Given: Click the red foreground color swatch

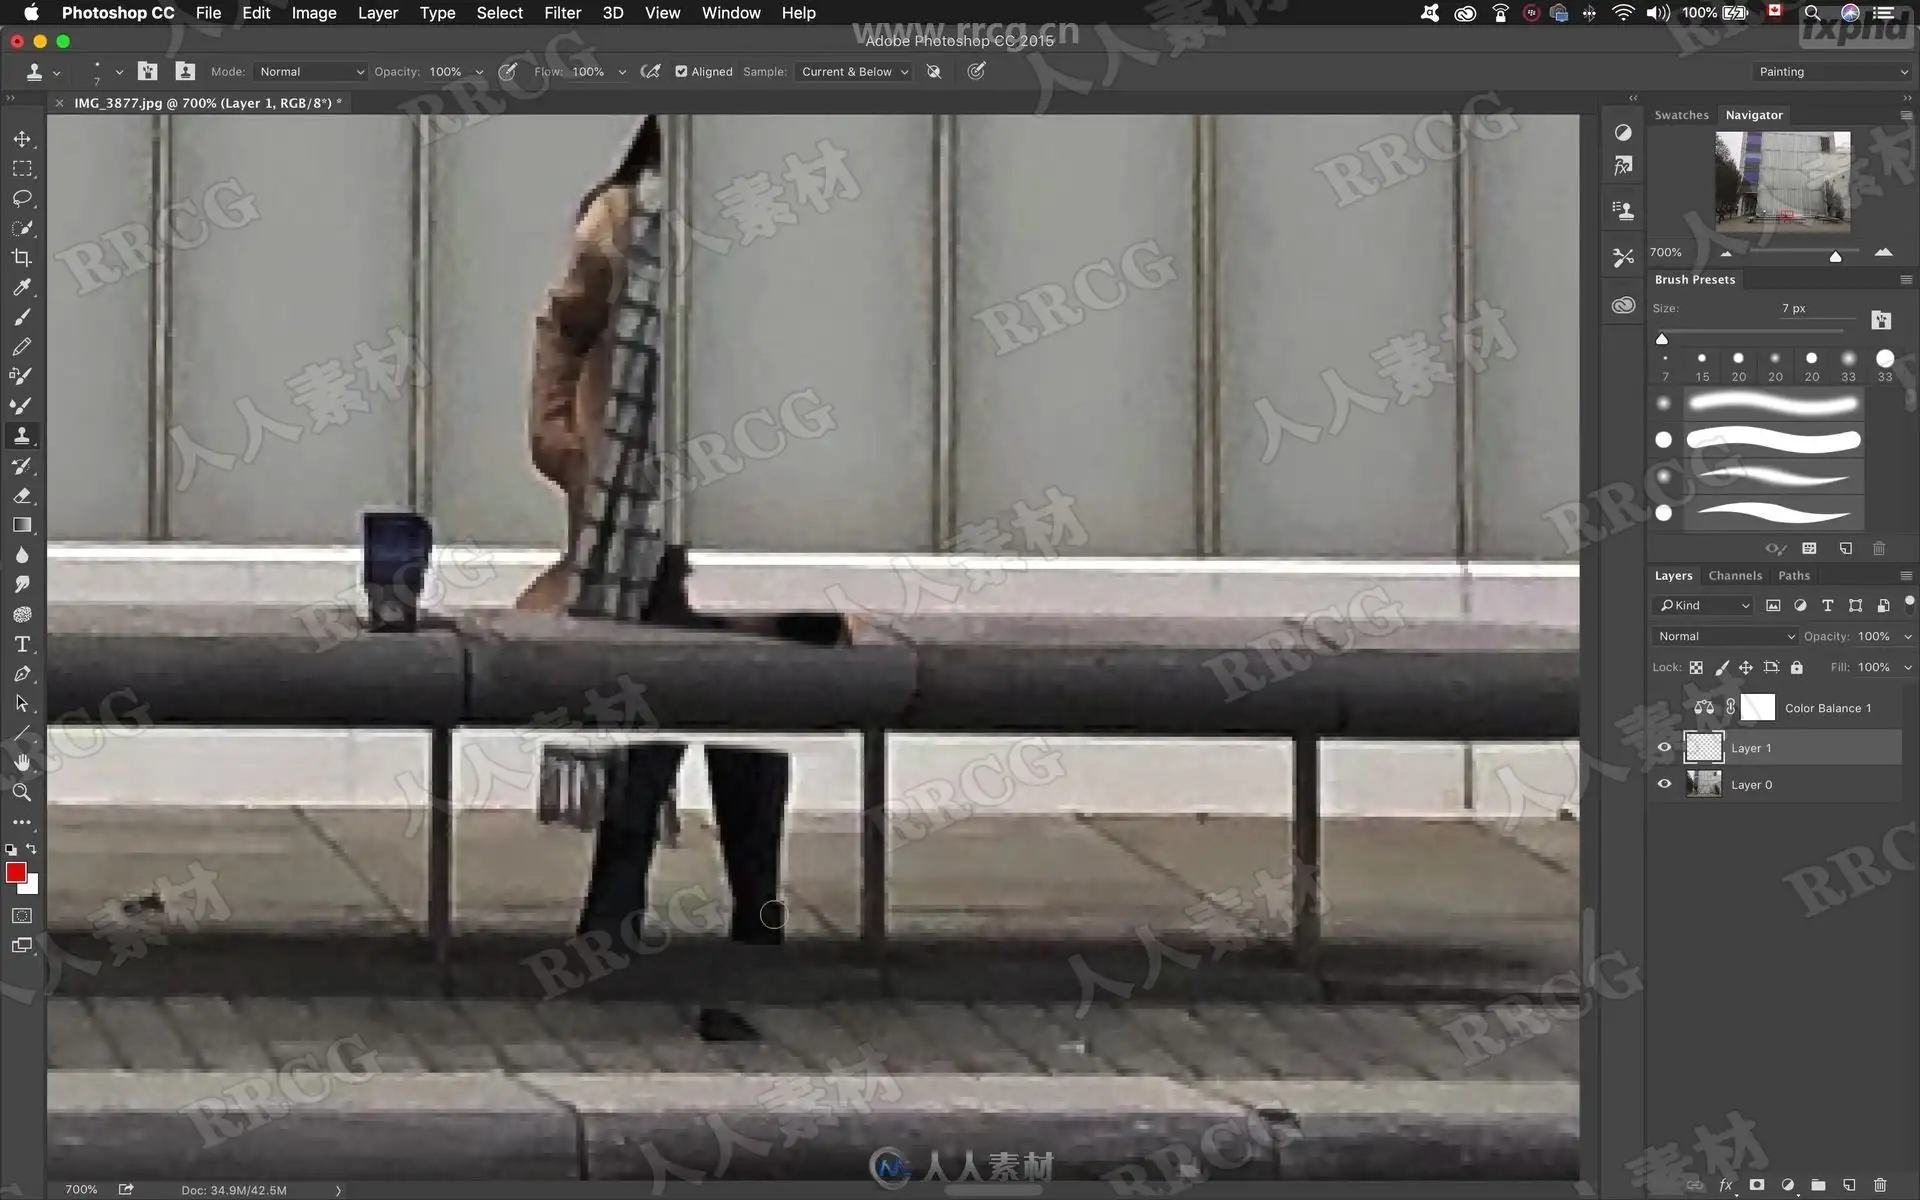Looking at the screenshot, I should tap(15, 873).
